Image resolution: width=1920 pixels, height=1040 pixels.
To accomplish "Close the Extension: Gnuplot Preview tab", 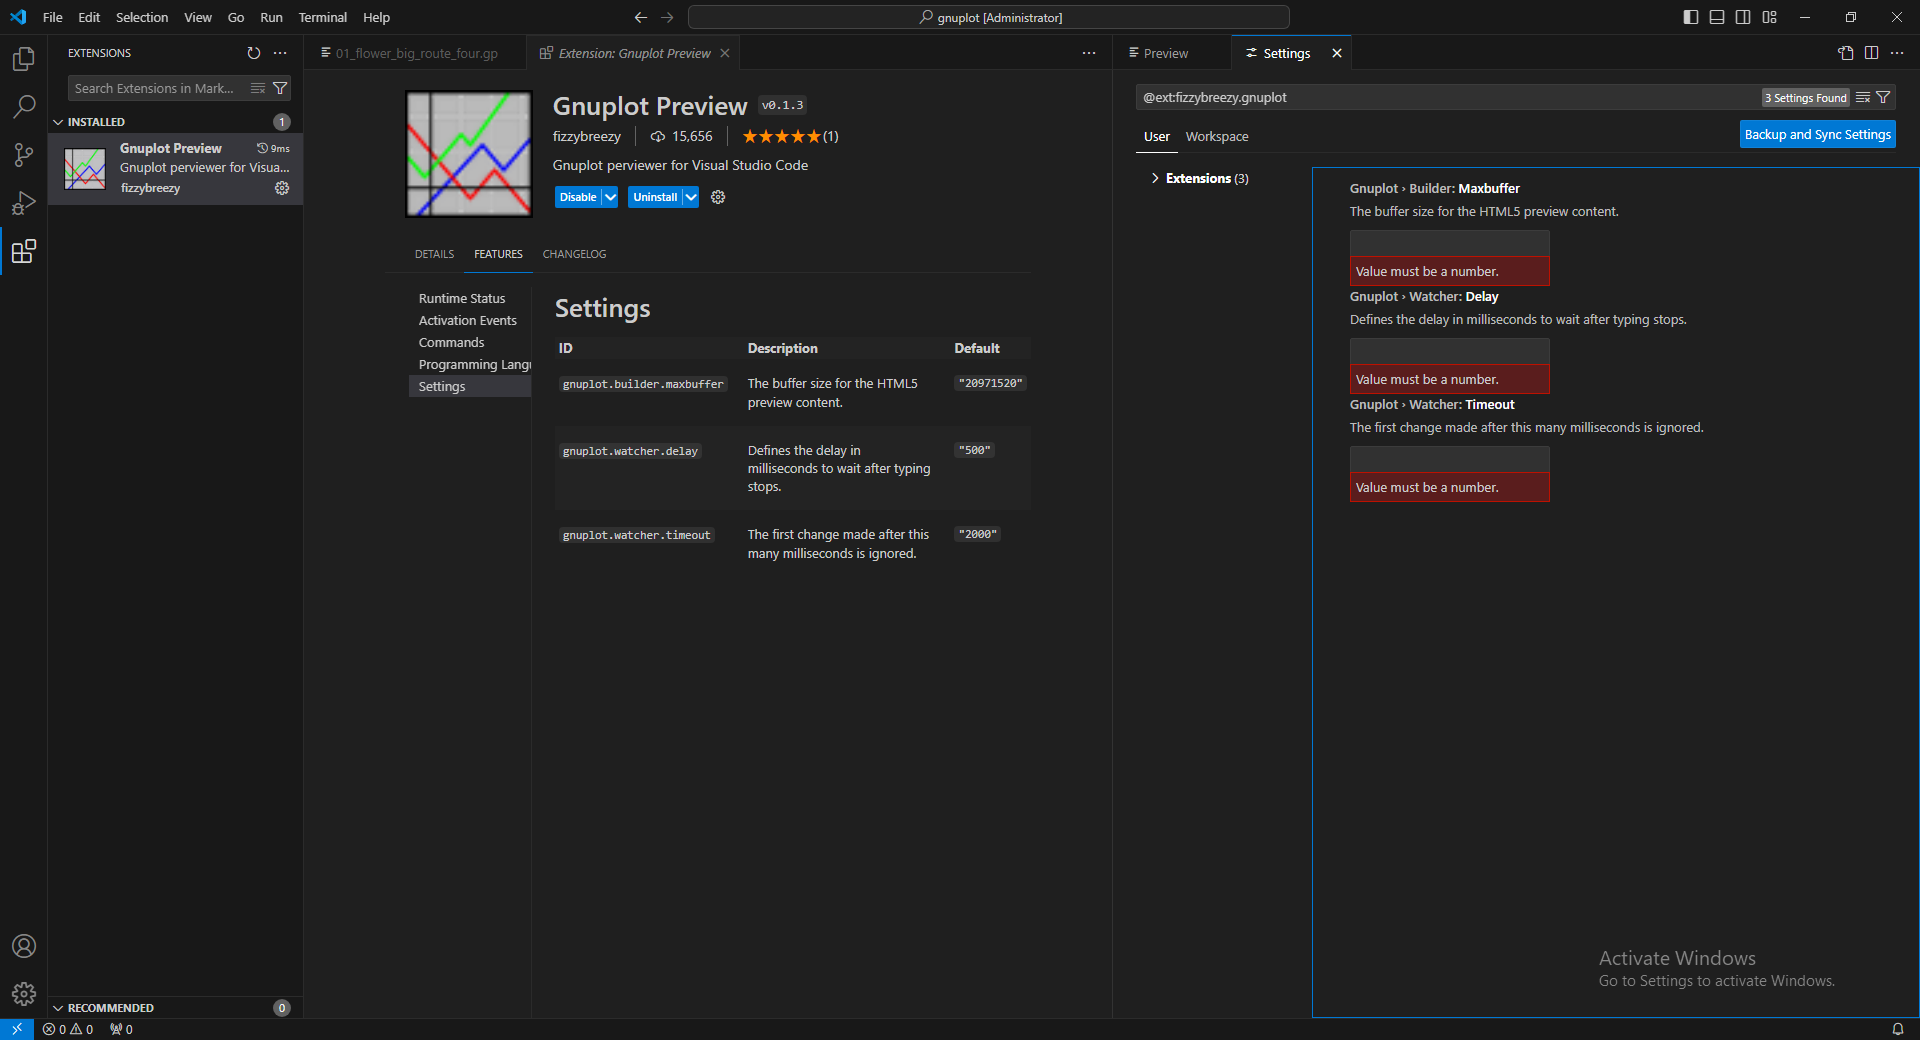I will [x=725, y=53].
